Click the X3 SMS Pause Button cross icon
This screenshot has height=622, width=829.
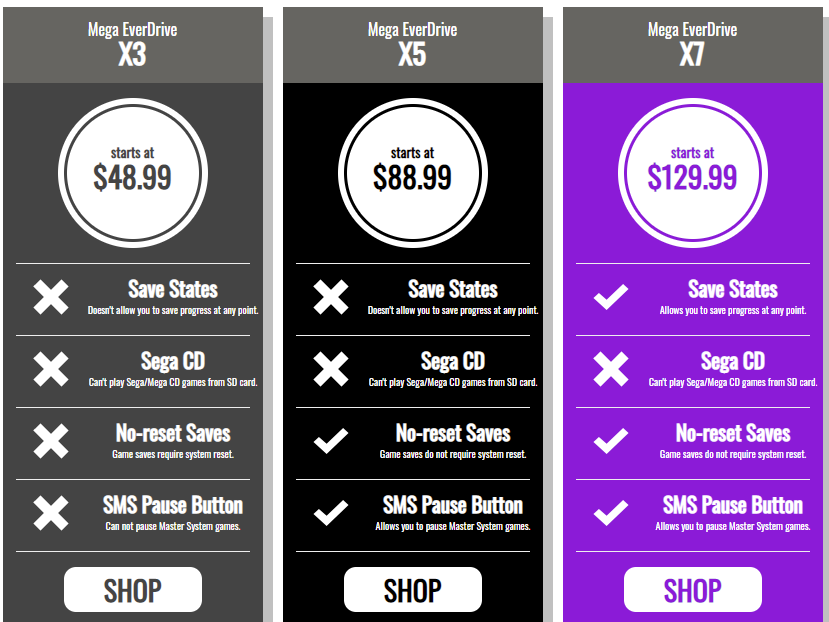(x=51, y=514)
